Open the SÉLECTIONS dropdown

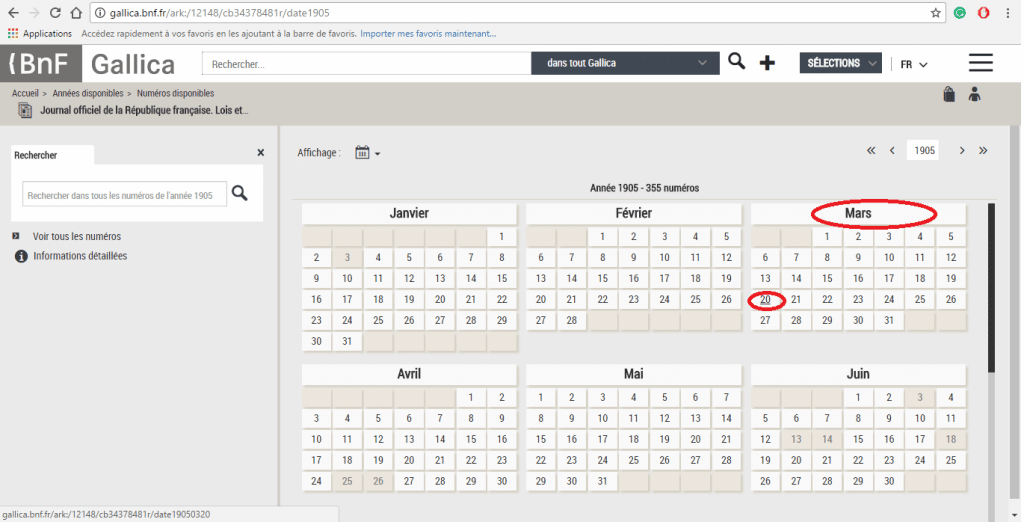coord(840,63)
